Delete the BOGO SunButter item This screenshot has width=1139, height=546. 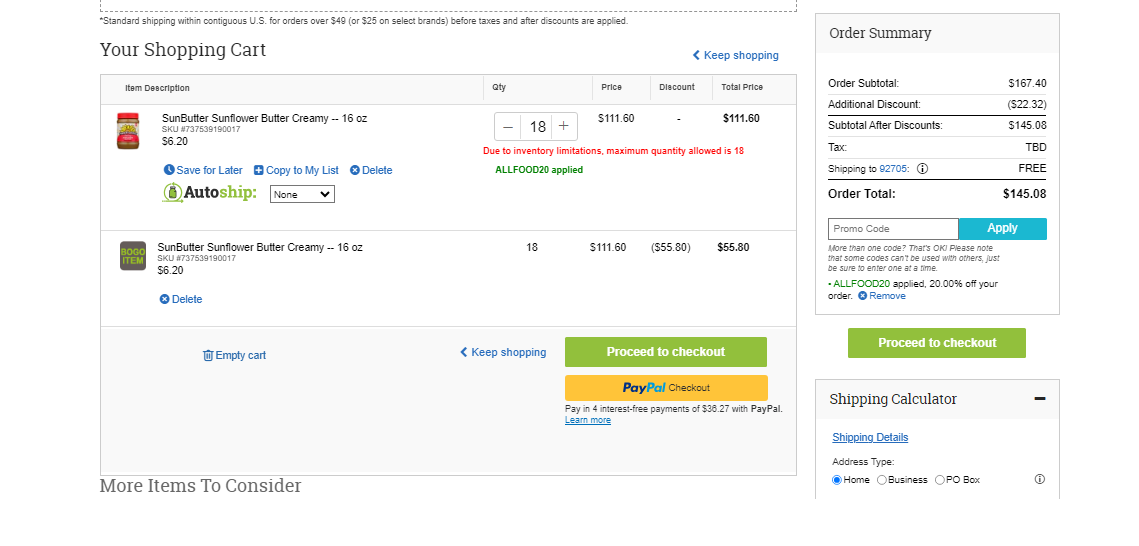point(181,299)
